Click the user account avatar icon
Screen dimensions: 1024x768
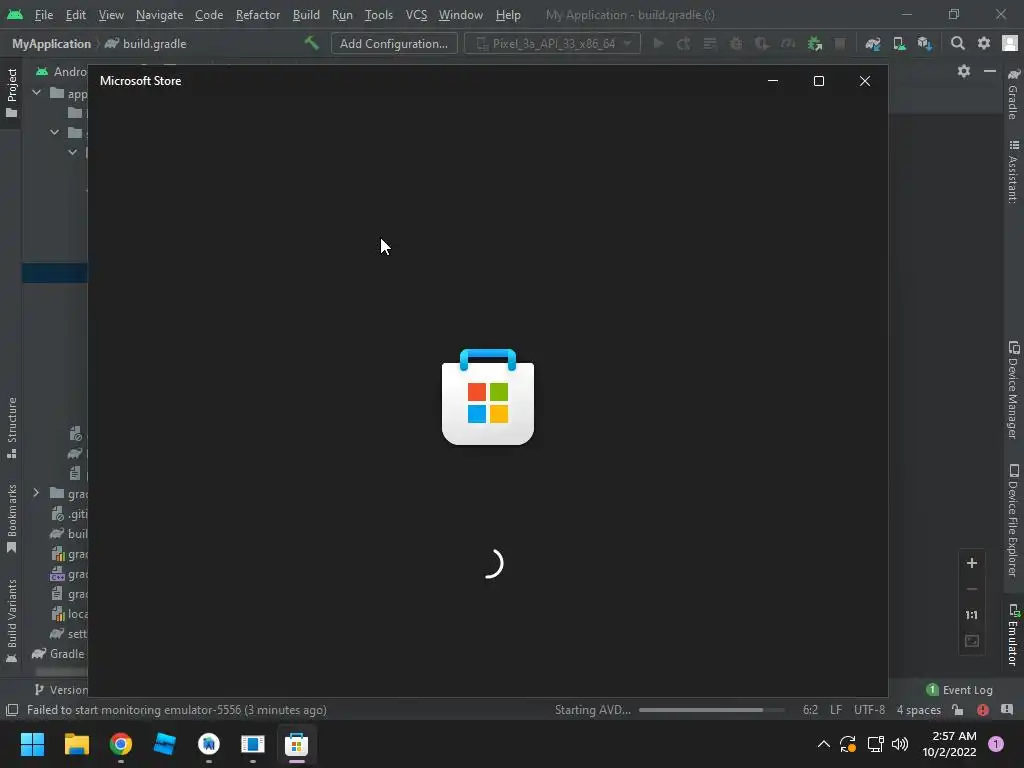(x=1010, y=44)
